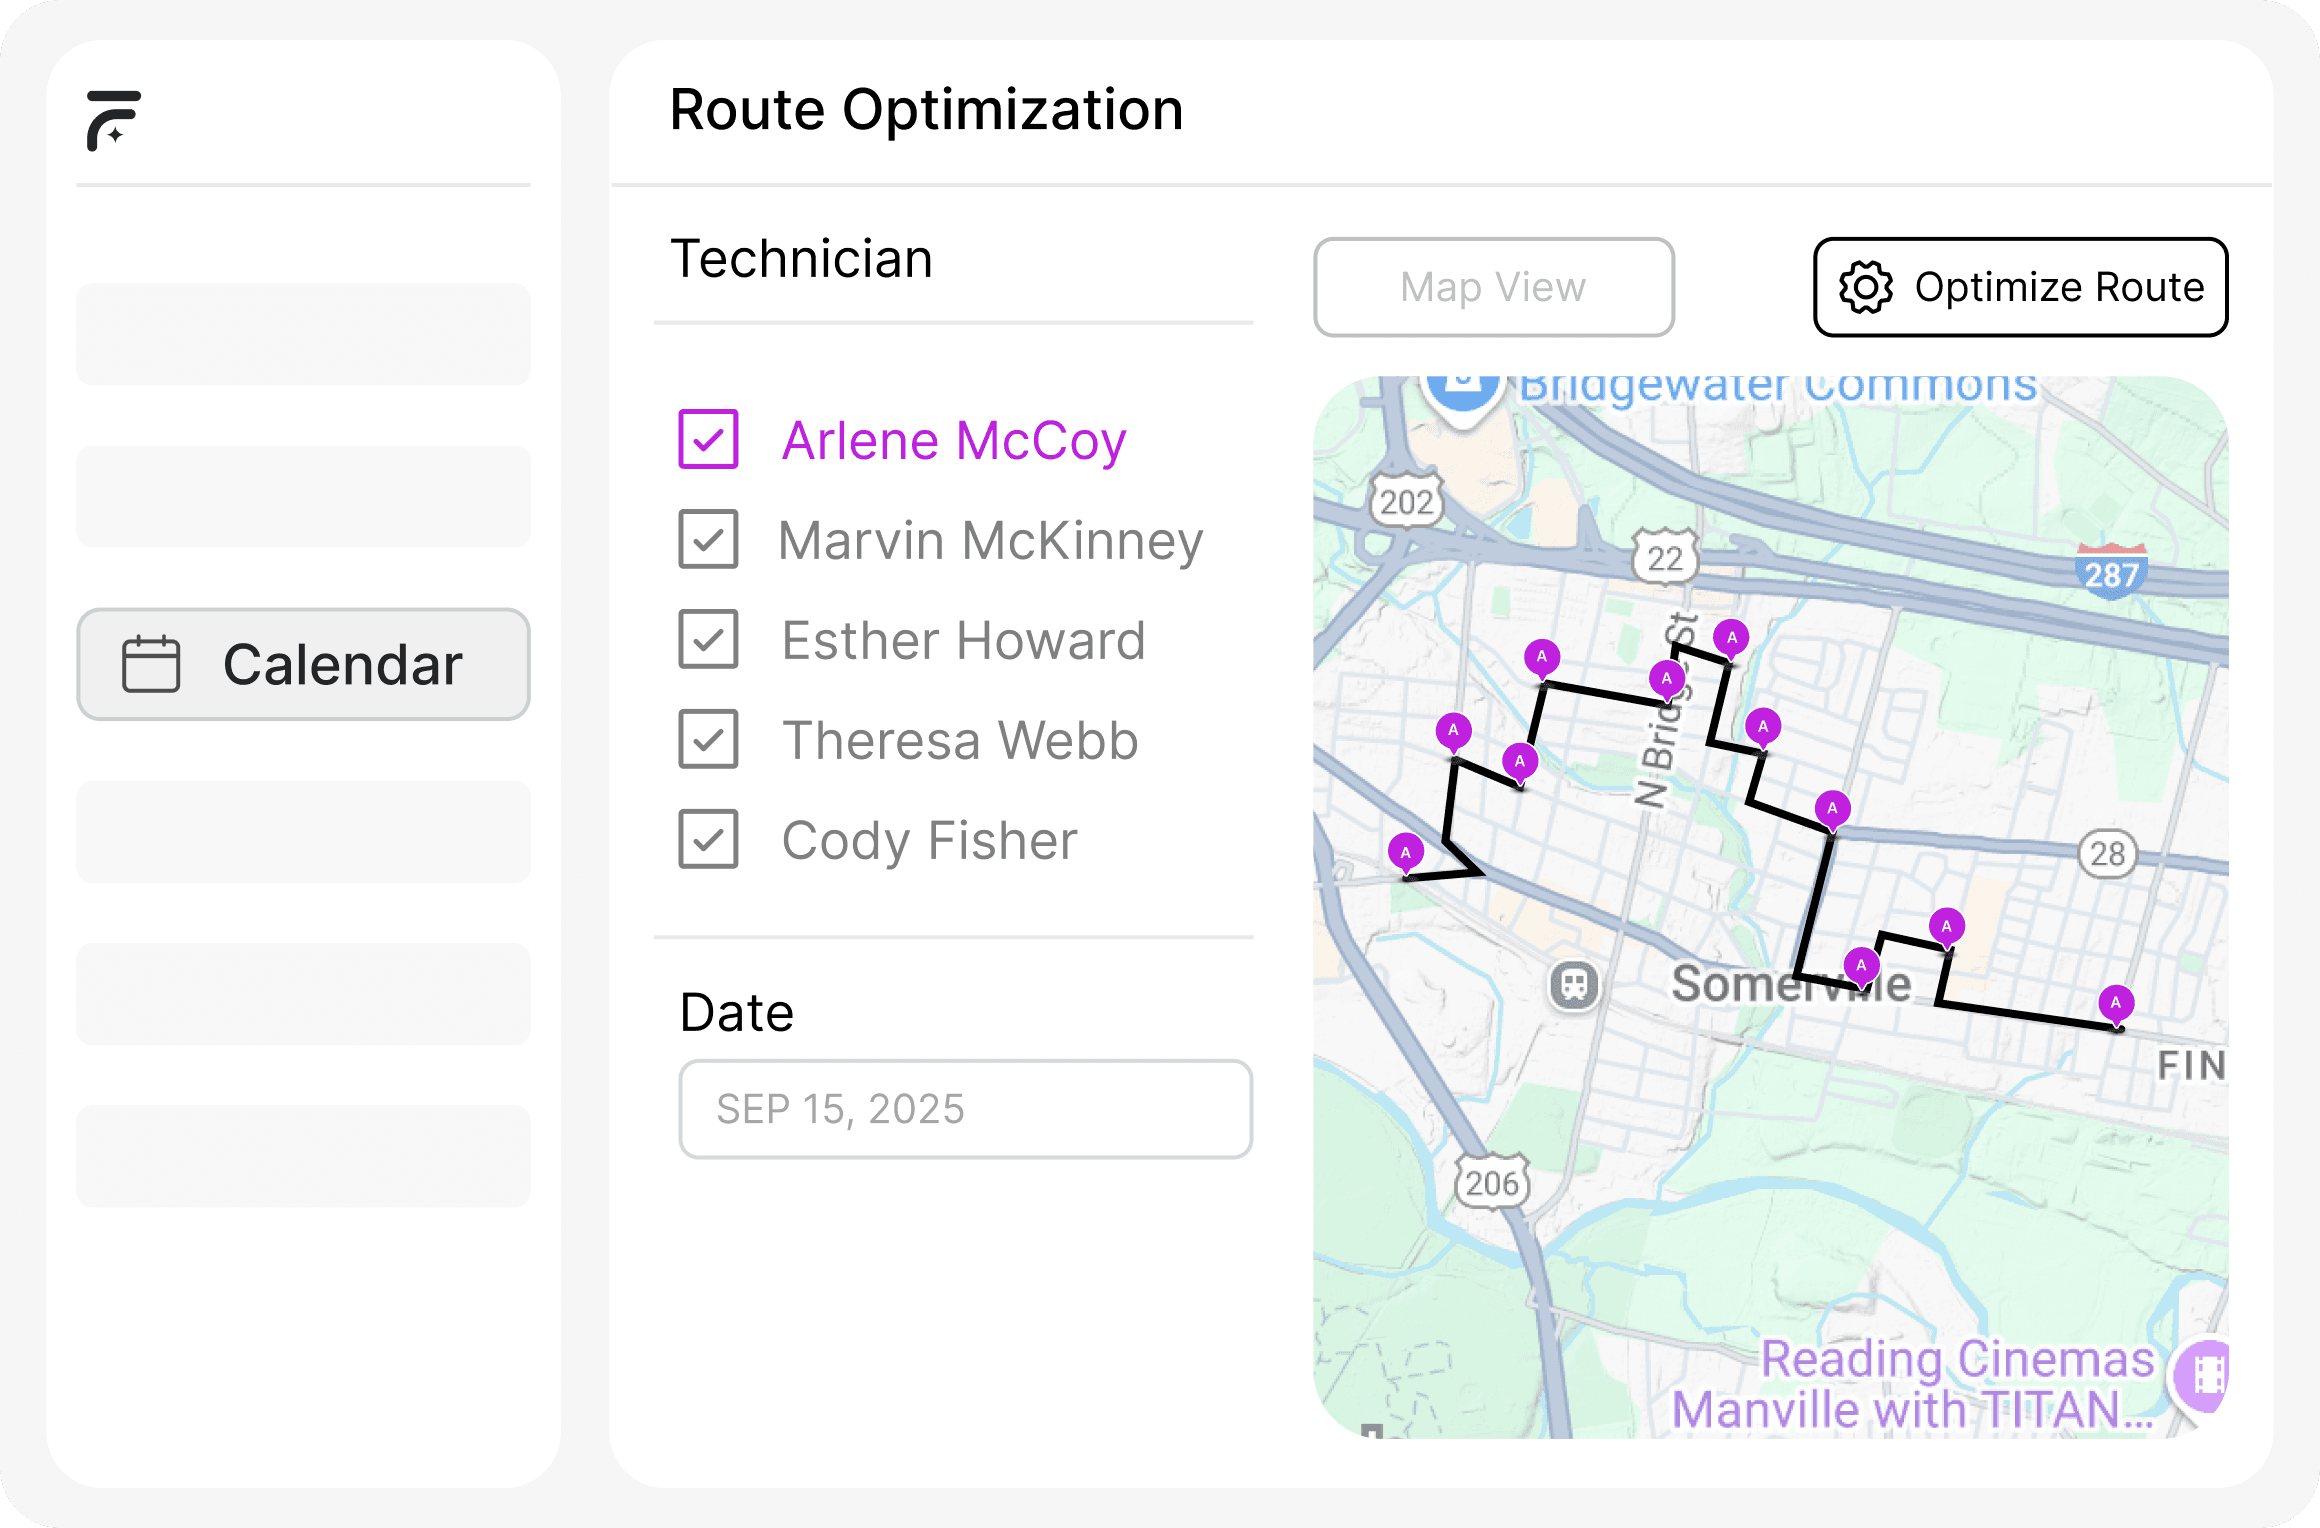2320x1528 pixels.
Task: Click the Reading Cinemas film icon
Action: click(2205, 1375)
